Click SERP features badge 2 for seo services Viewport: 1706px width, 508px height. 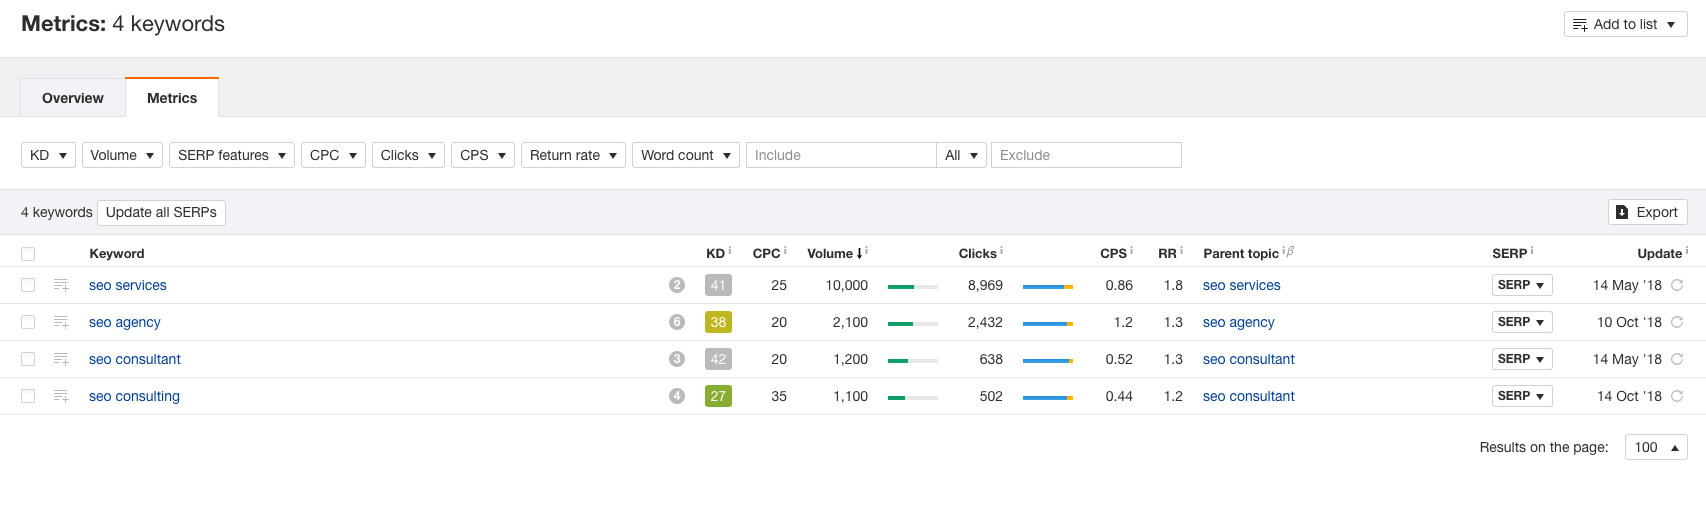pos(677,285)
